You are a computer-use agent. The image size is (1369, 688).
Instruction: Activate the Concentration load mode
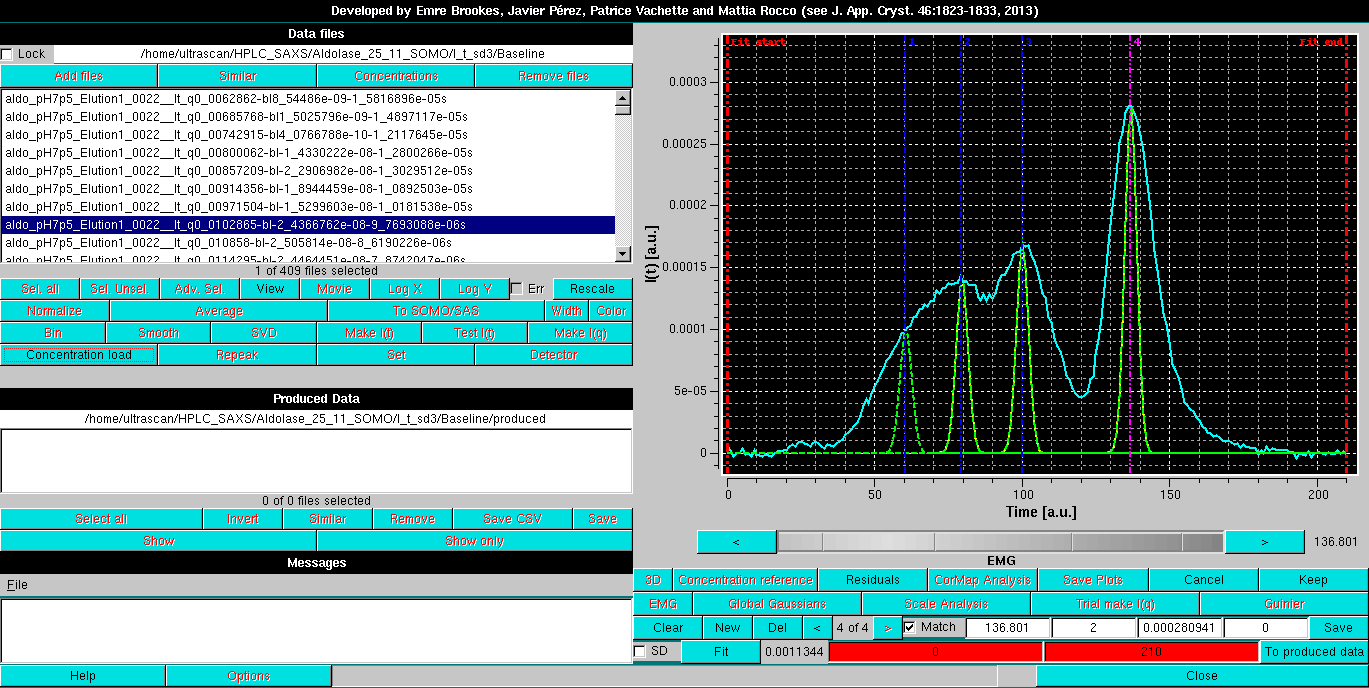[79, 354]
